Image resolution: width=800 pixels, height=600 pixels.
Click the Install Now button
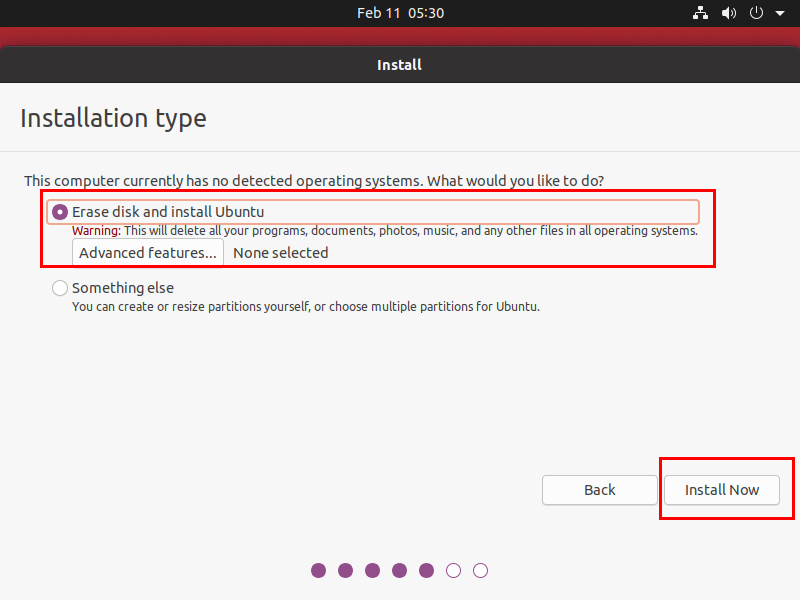(x=721, y=490)
